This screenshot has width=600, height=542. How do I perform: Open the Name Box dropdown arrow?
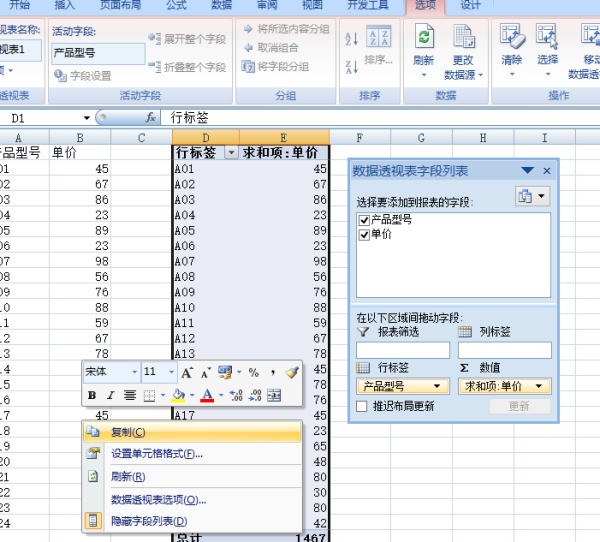tap(87, 118)
